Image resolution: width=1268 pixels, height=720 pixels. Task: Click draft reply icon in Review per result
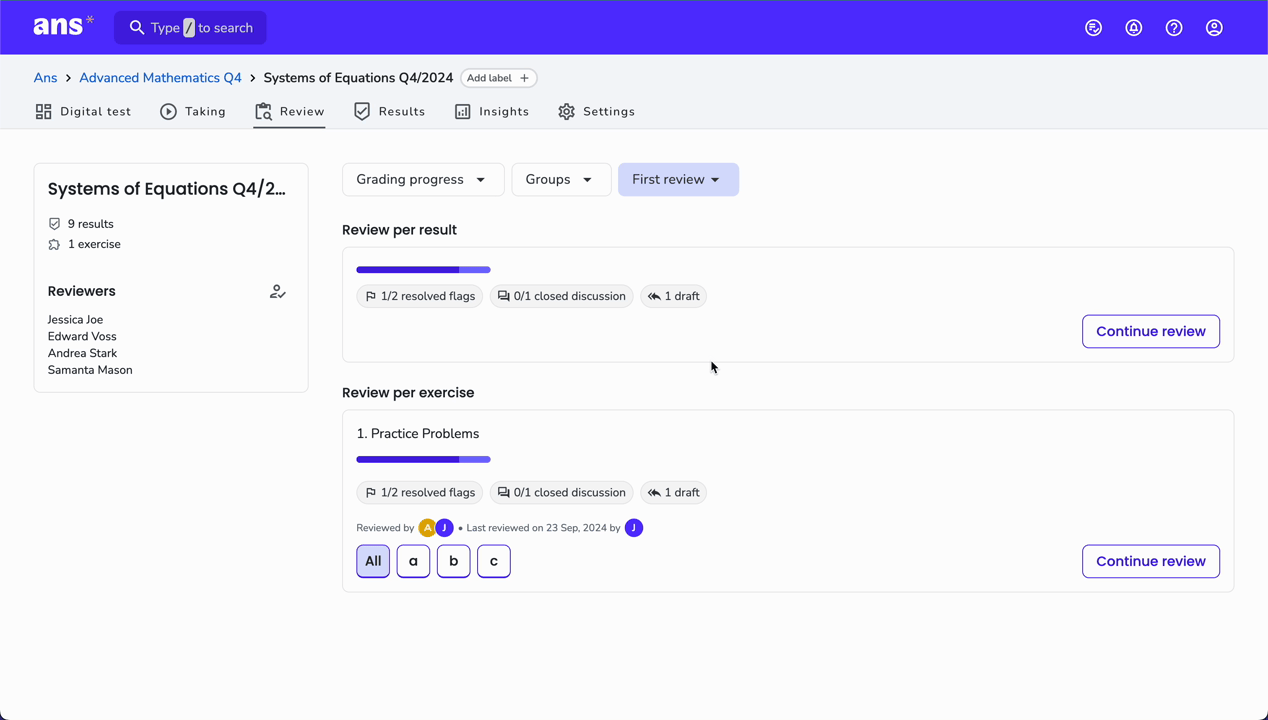click(x=654, y=296)
